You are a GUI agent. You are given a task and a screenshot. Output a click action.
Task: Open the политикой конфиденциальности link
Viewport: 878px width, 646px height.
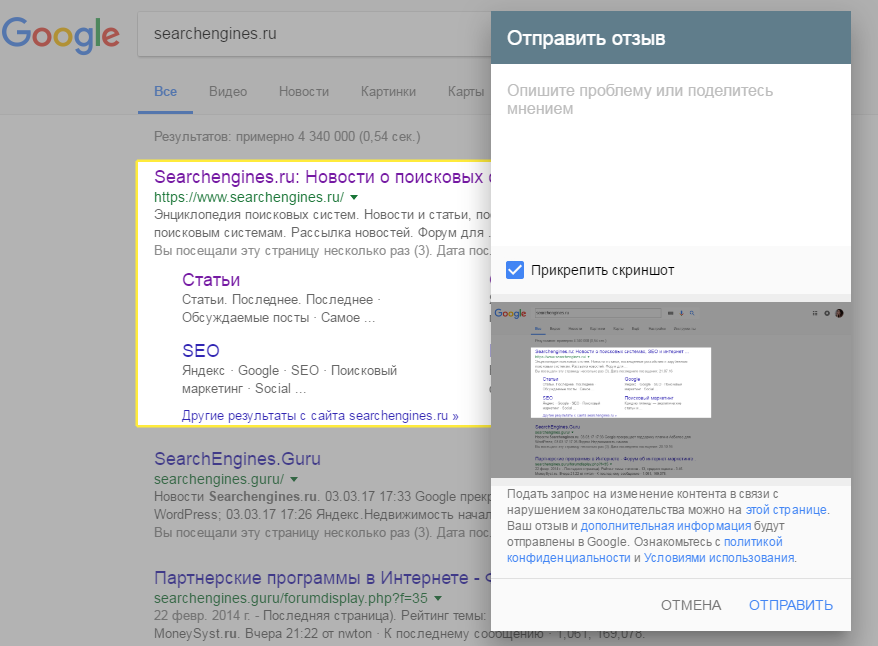[645, 550]
